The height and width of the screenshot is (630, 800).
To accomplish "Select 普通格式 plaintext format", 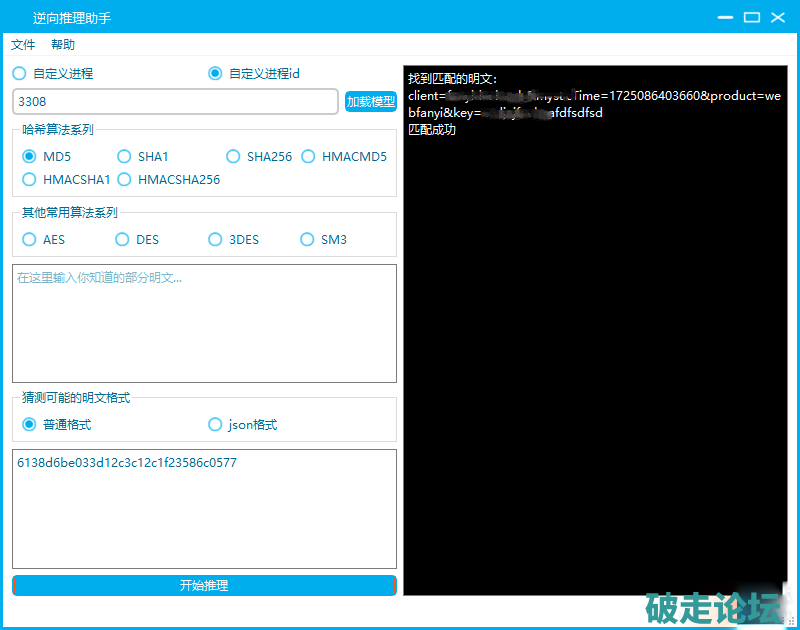I will [30, 425].
